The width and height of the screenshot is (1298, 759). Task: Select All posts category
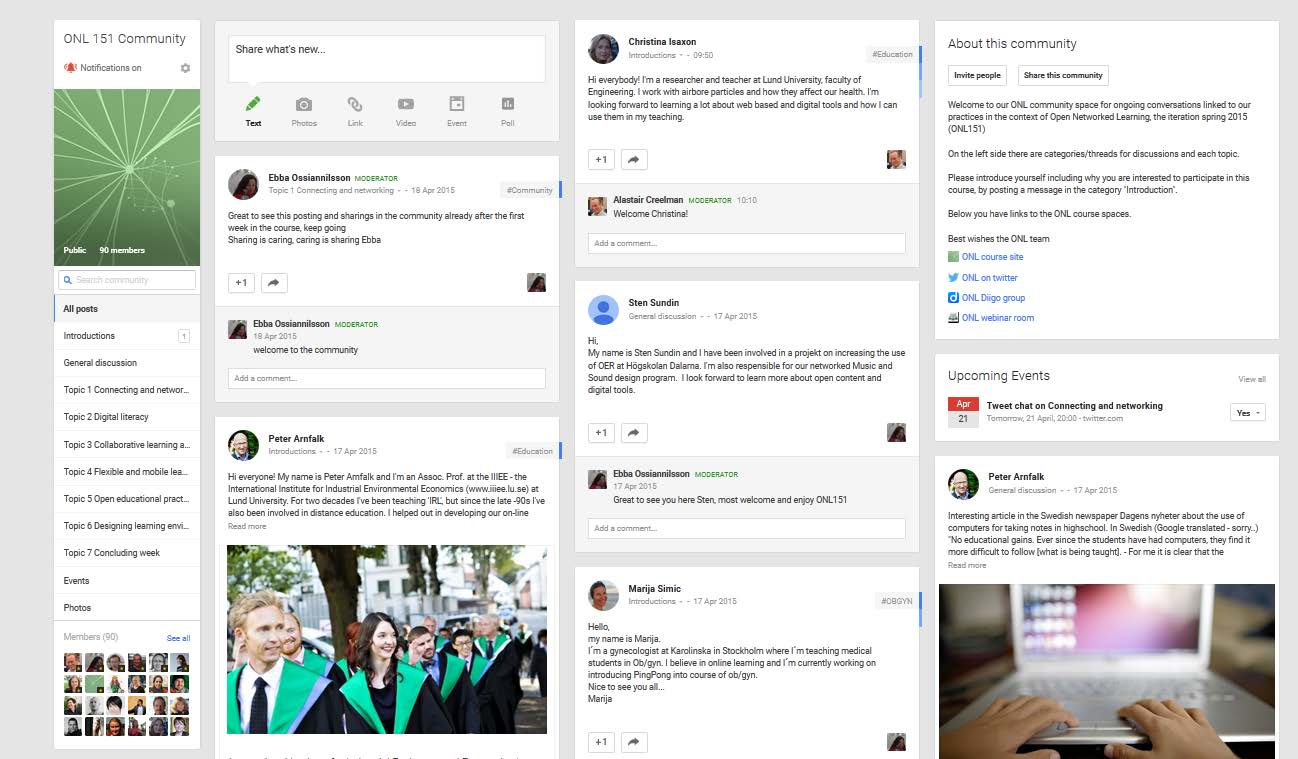pyautogui.click(x=126, y=309)
